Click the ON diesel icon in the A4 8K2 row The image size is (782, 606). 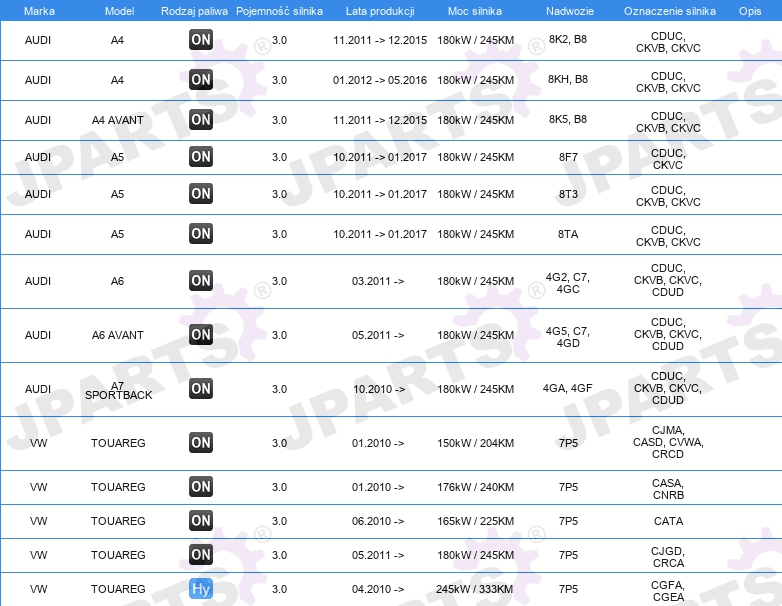[x=201, y=40]
